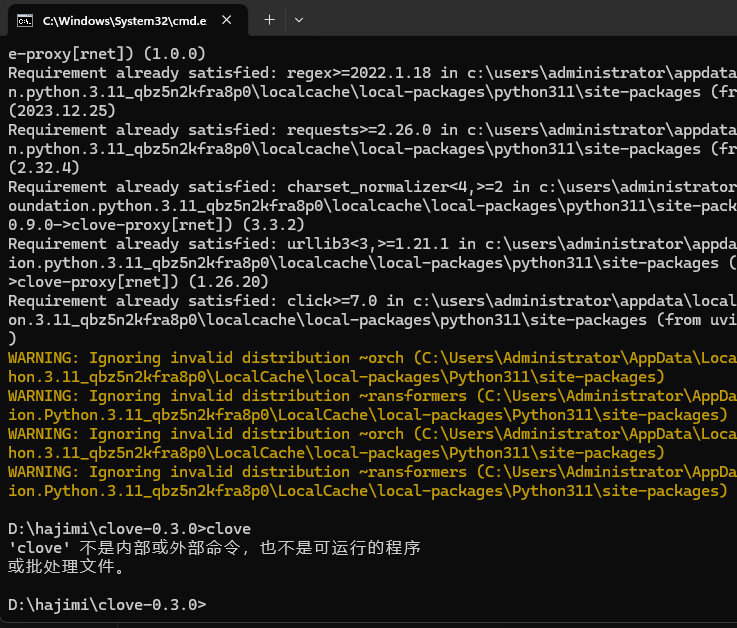Click the '或批处理文件。' output line

coord(67,567)
